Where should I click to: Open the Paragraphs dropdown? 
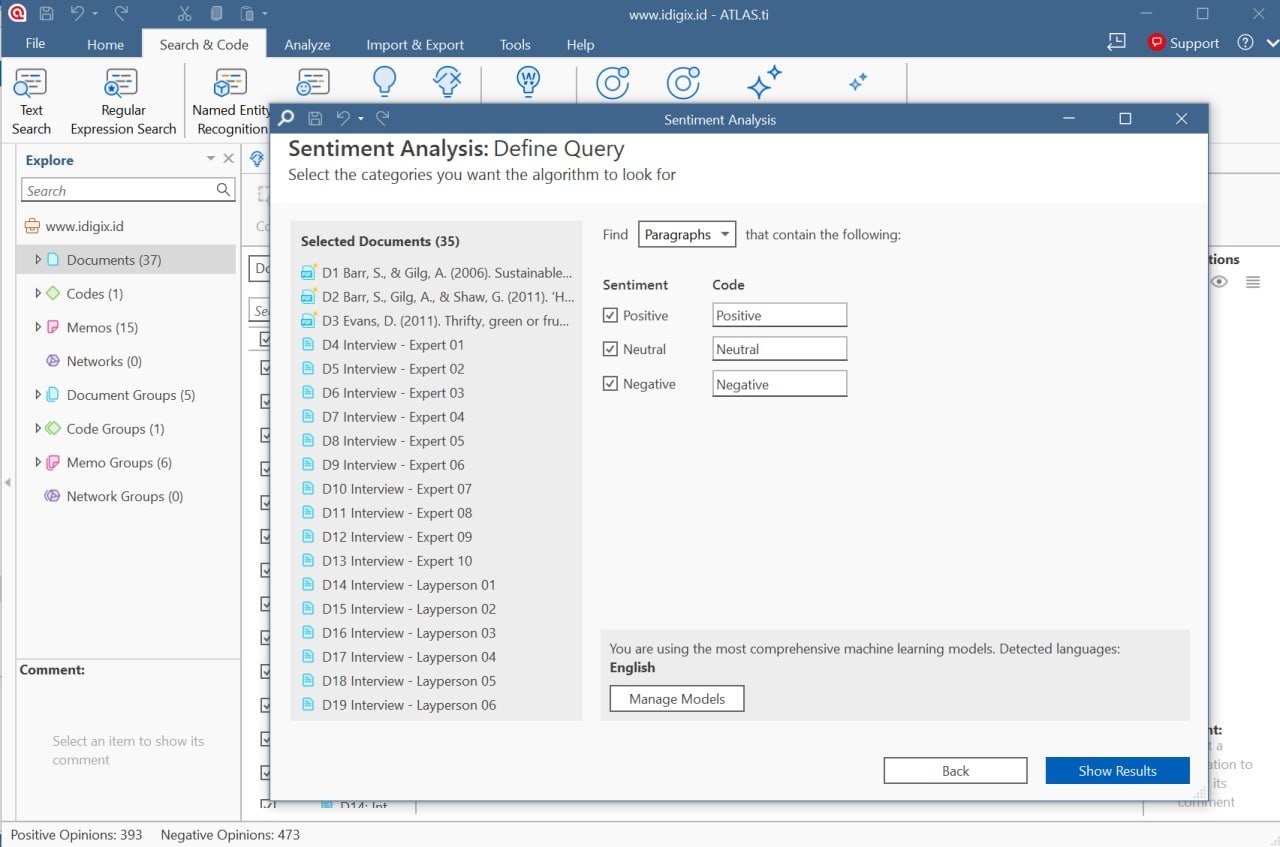(x=687, y=235)
